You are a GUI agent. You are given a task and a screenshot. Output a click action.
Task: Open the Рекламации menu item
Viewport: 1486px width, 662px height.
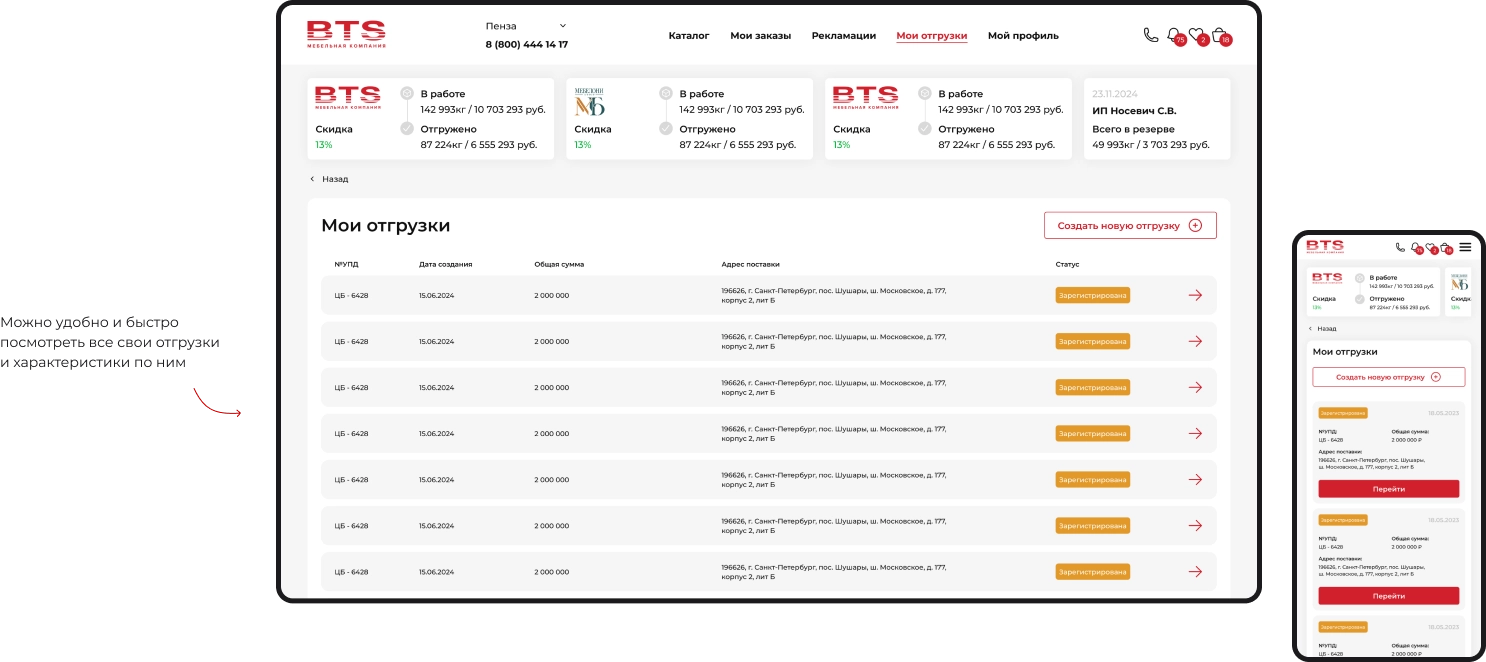(843, 36)
